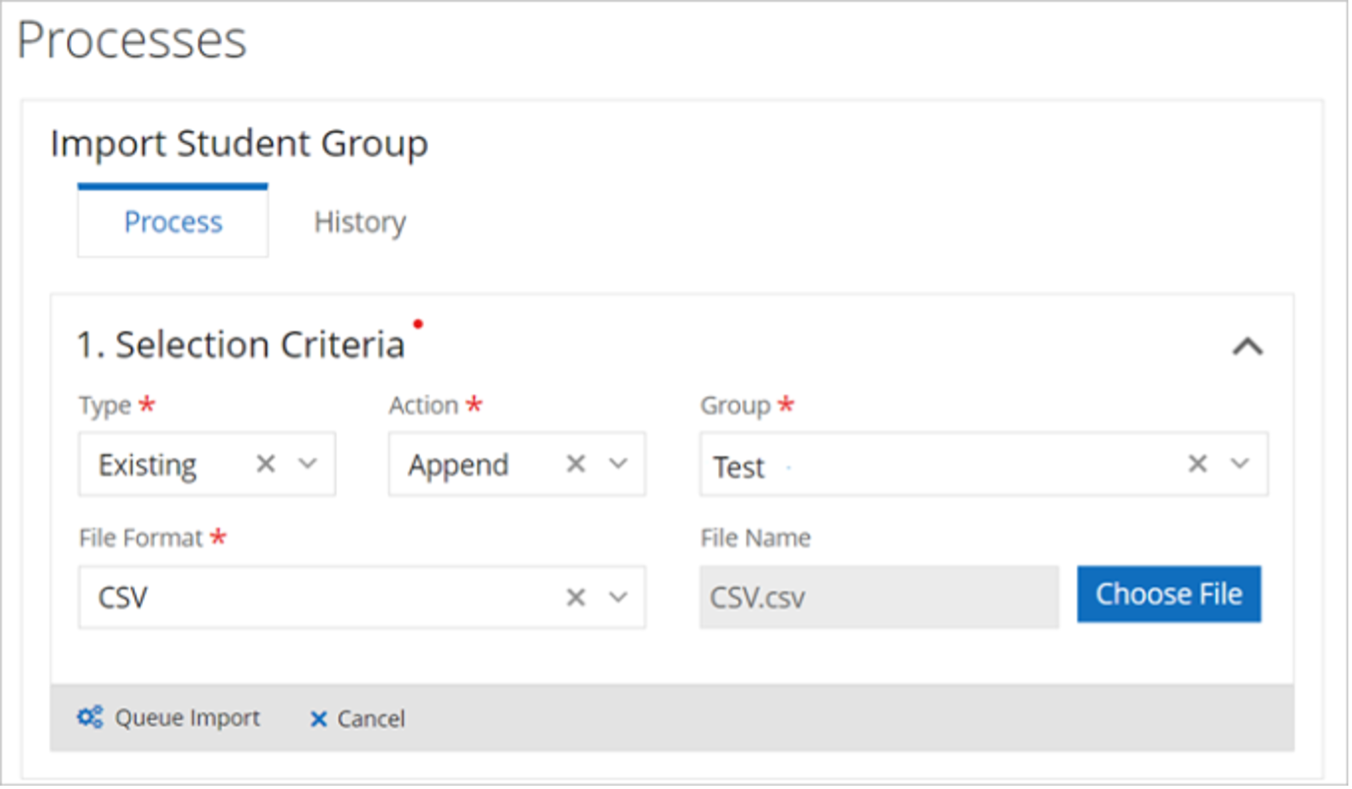The width and height of the screenshot is (1352, 789).
Task: Open the Action dropdown
Action: [620, 463]
